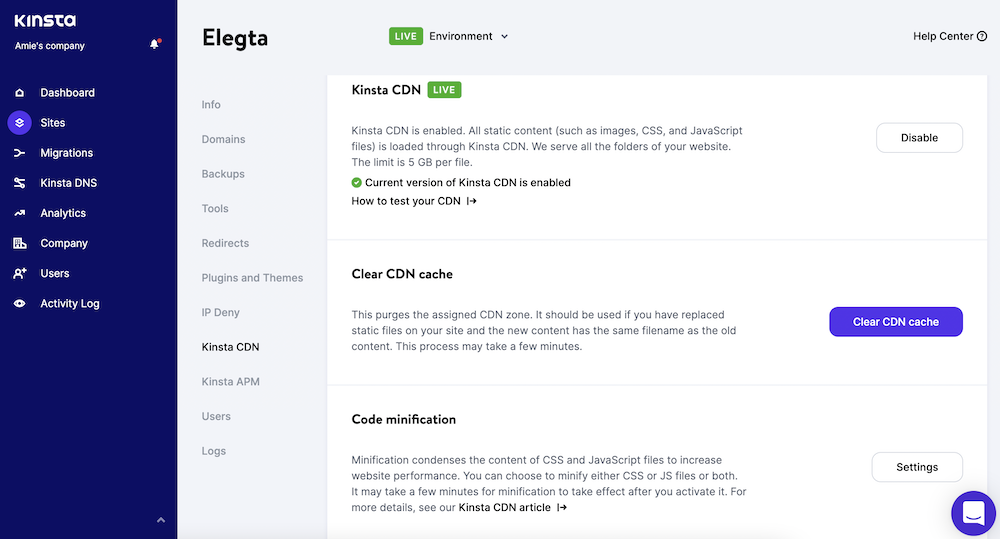Click the Elegta site title

pyautogui.click(x=235, y=38)
